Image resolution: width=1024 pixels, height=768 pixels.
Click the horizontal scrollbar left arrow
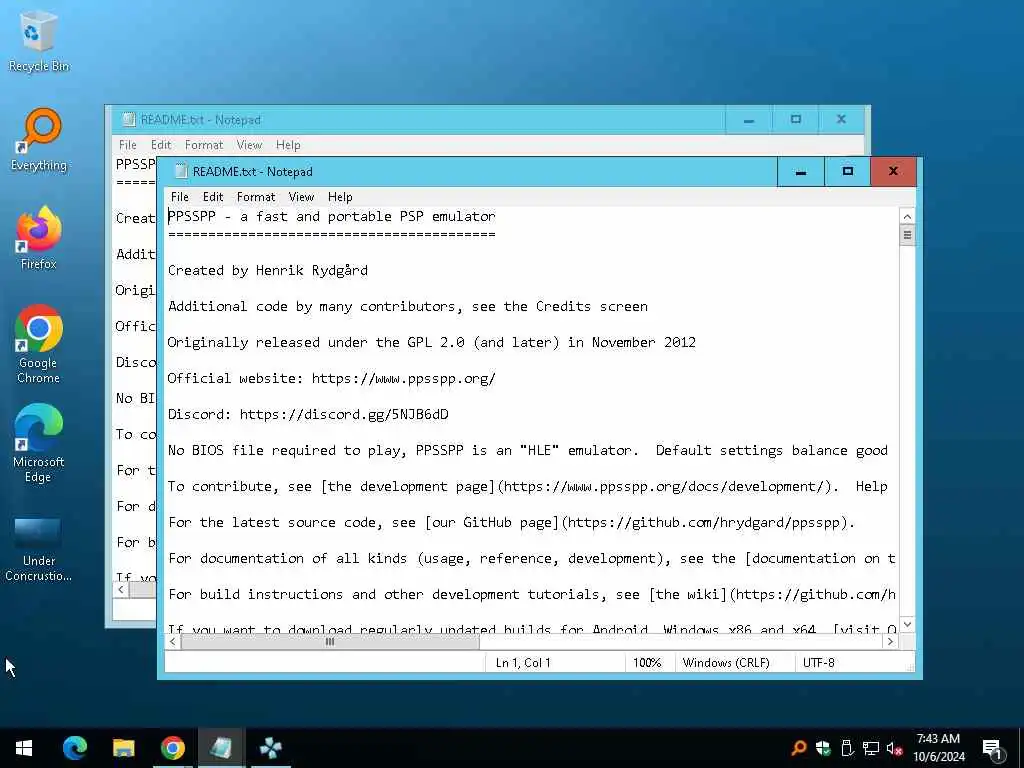[x=172, y=642]
